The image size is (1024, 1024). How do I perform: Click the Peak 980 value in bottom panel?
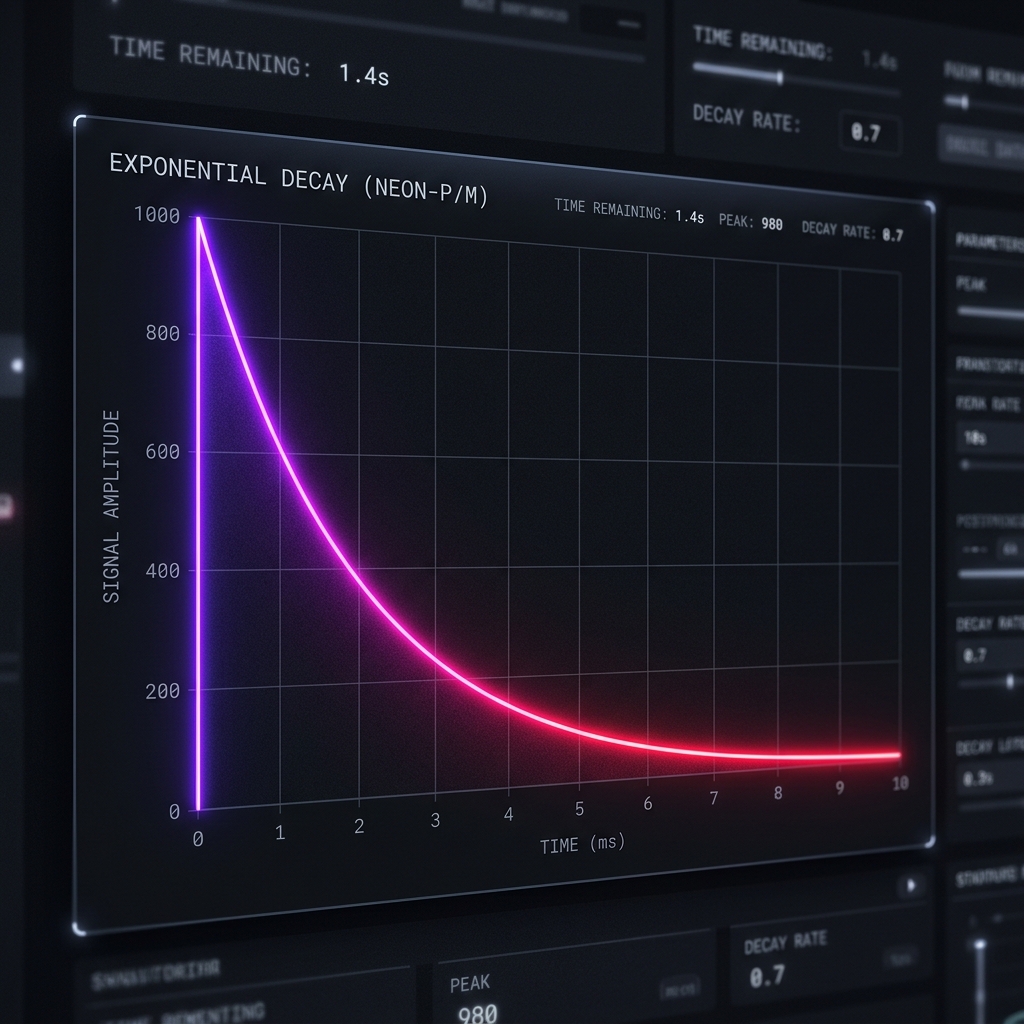tap(477, 1014)
